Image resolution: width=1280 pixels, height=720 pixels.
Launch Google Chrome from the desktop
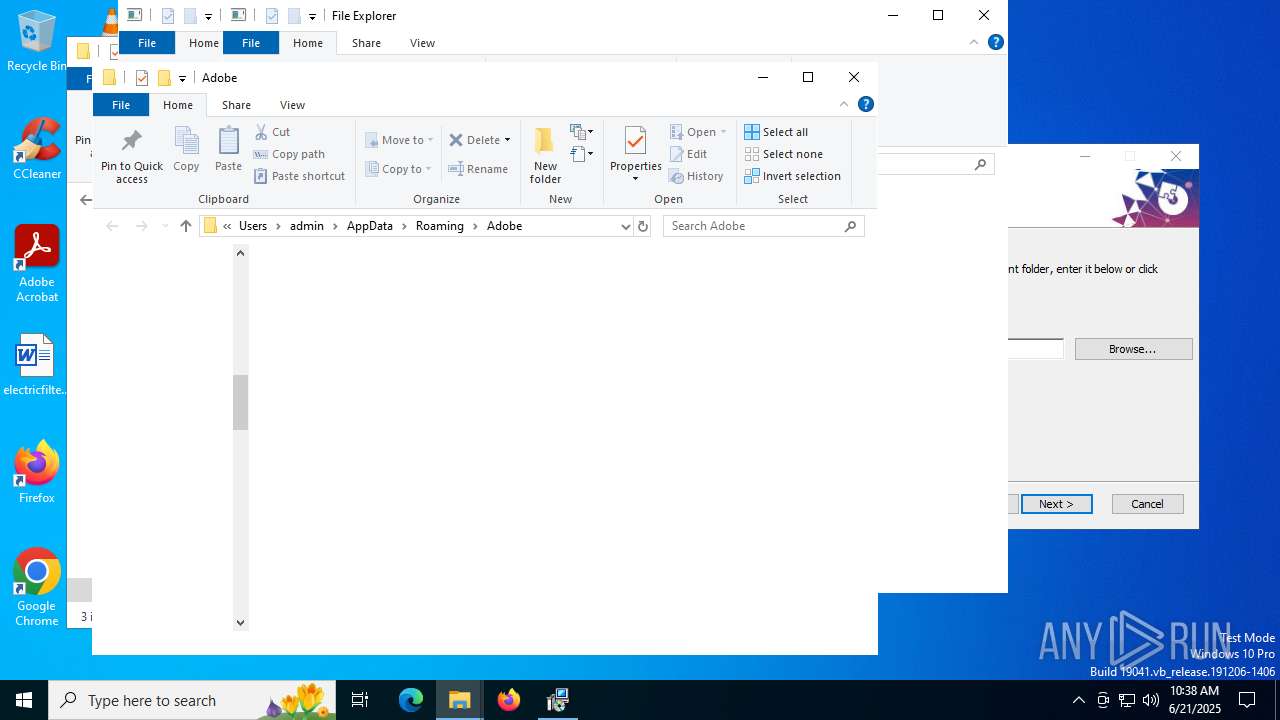point(37,588)
